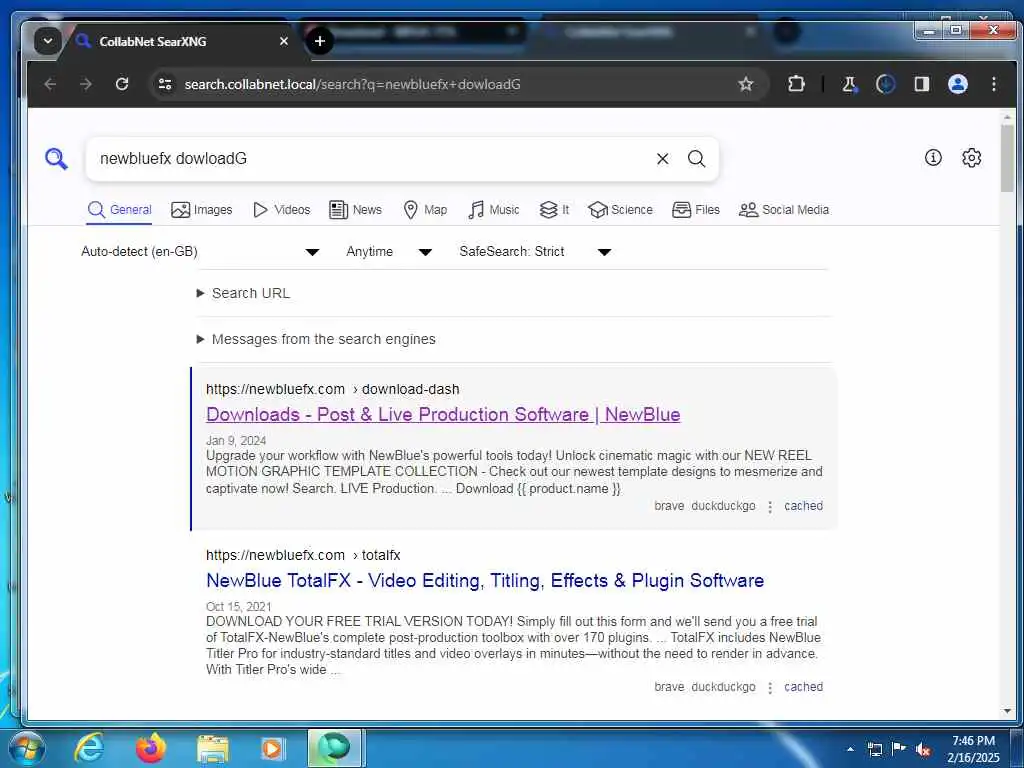Open the SafeSearch Strict dropdown

tap(535, 251)
